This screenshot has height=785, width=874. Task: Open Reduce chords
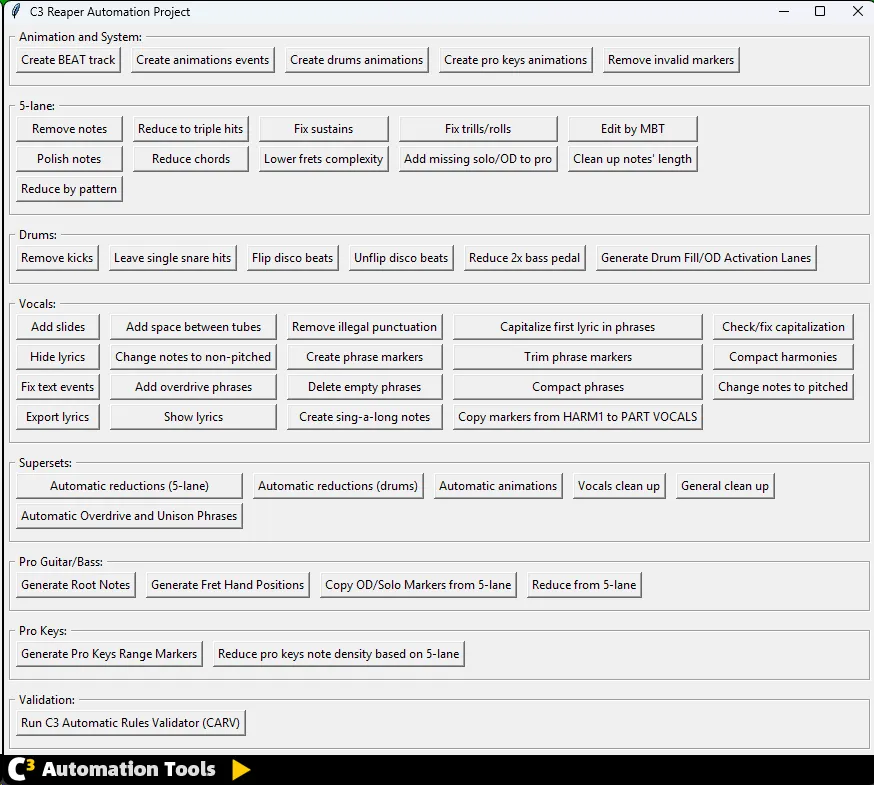[191, 159]
